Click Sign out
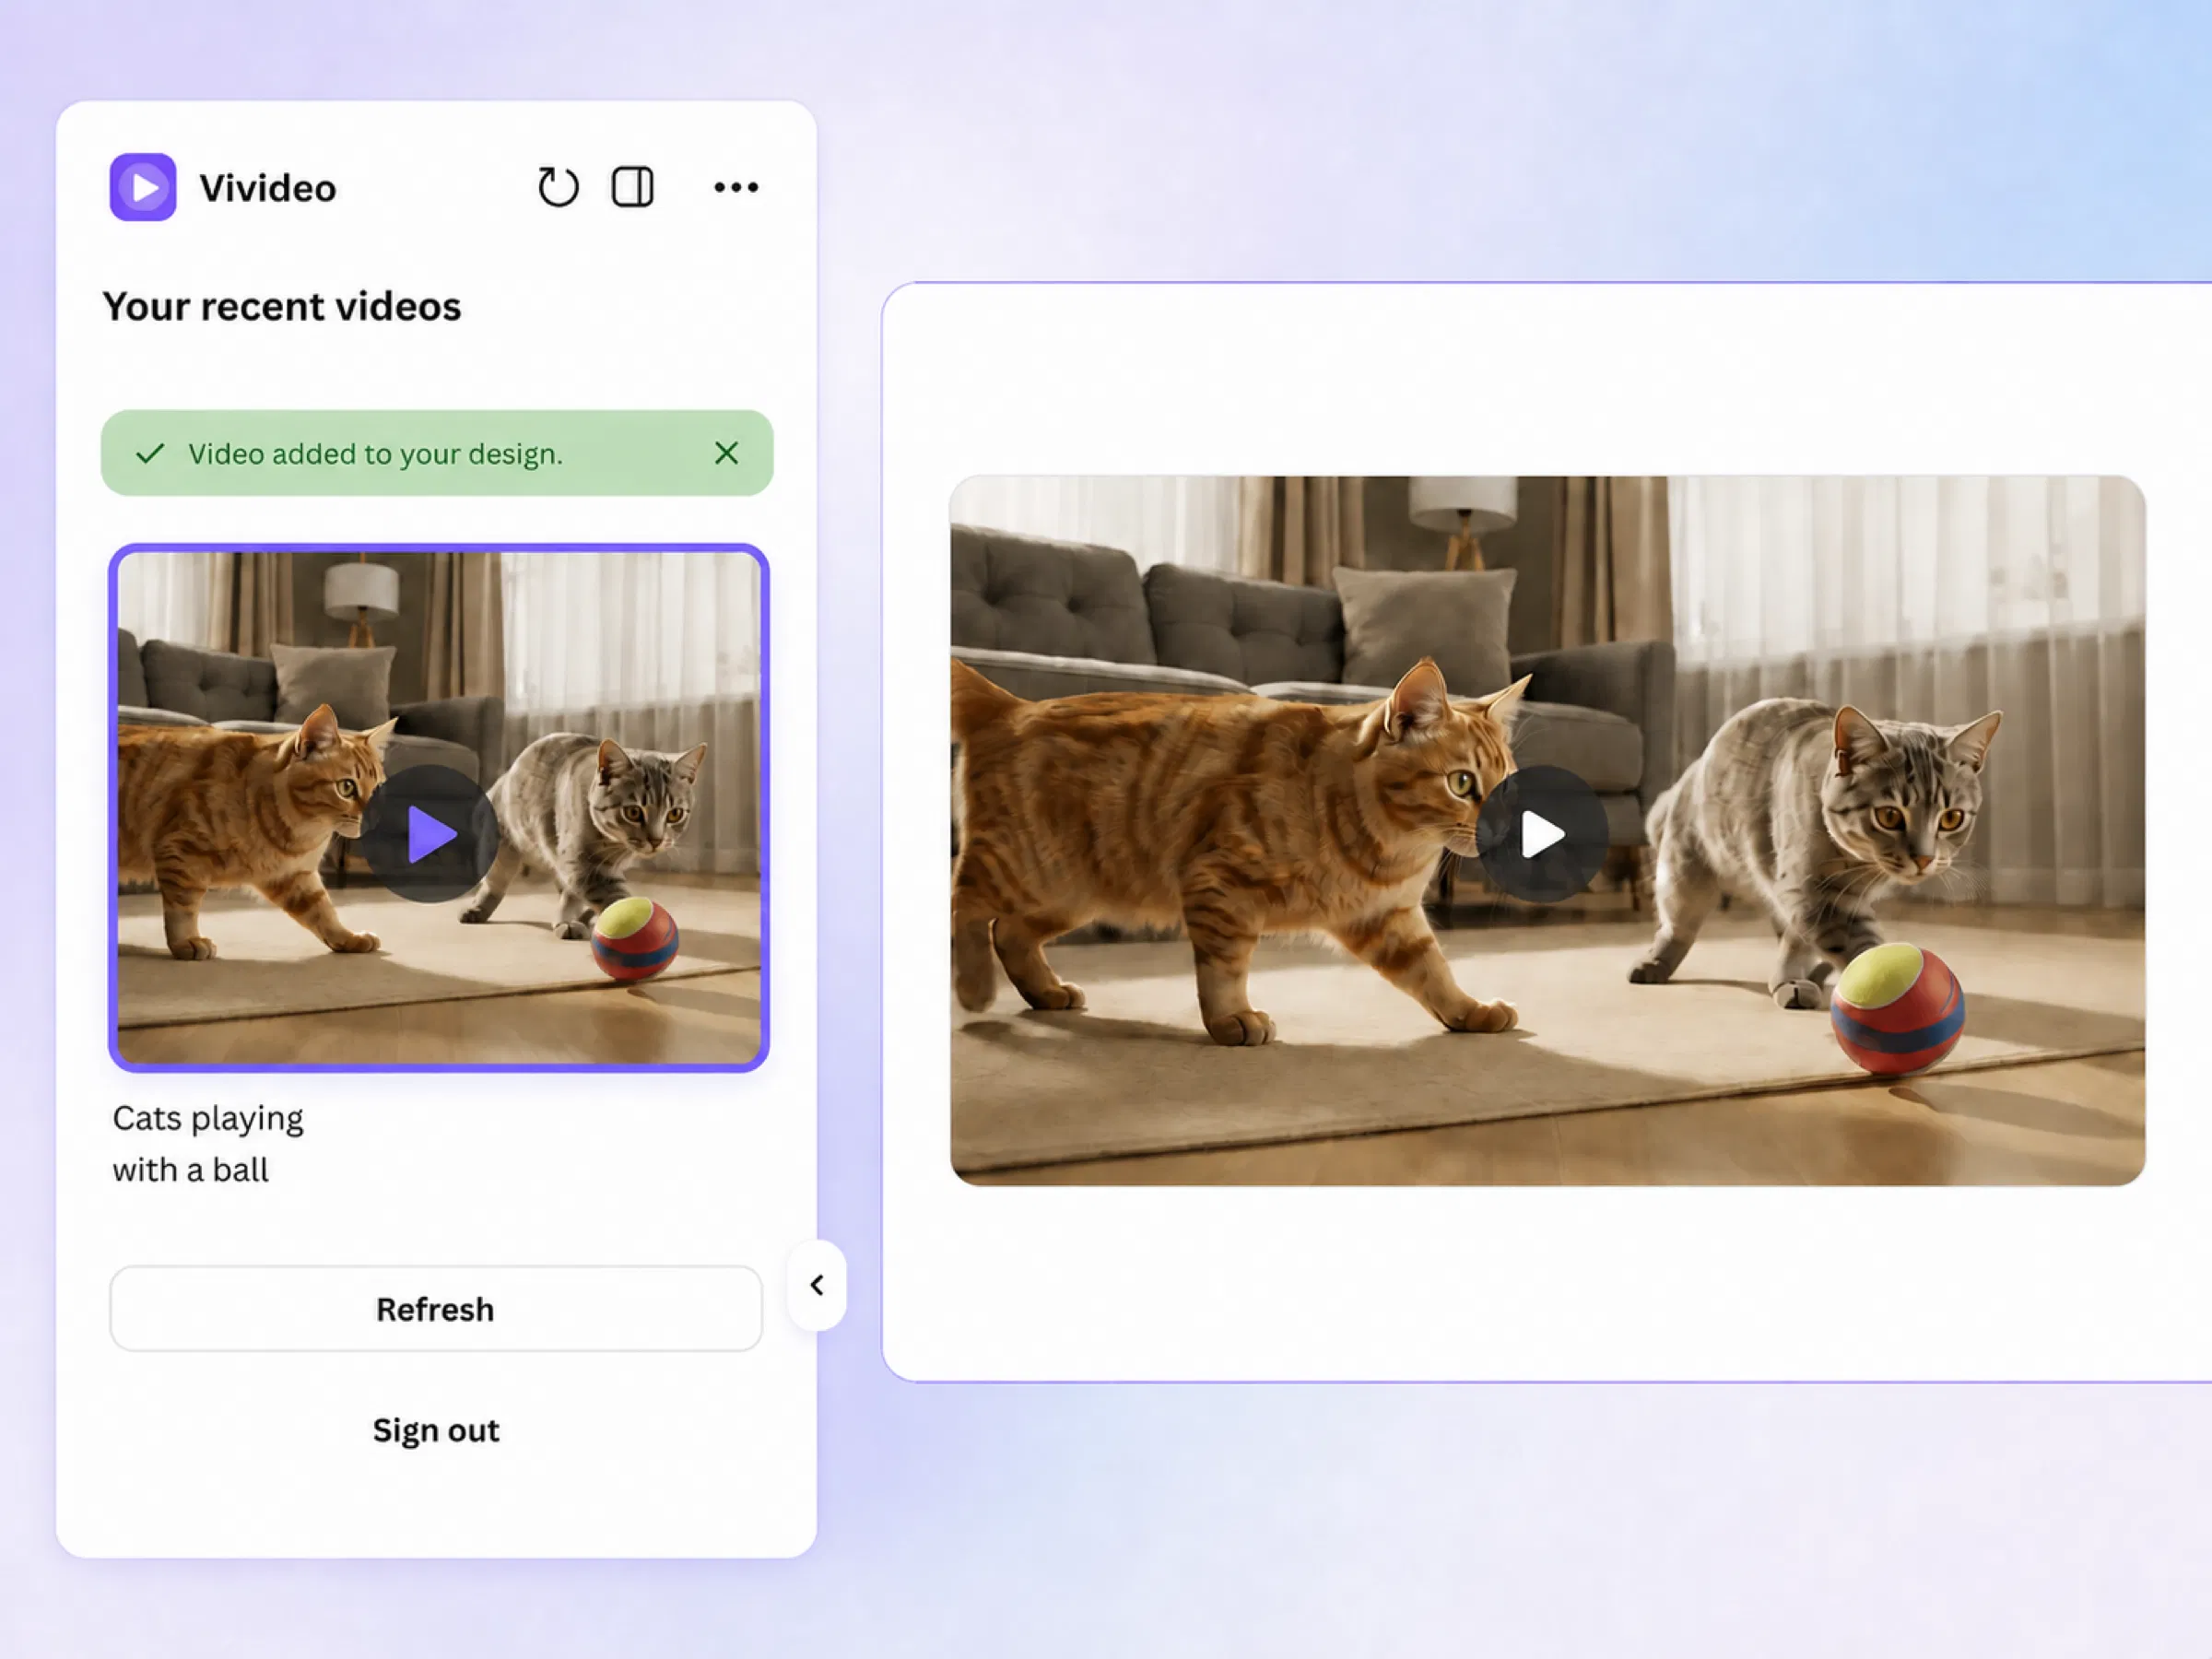The image size is (2212, 1659). click(x=436, y=1430)
